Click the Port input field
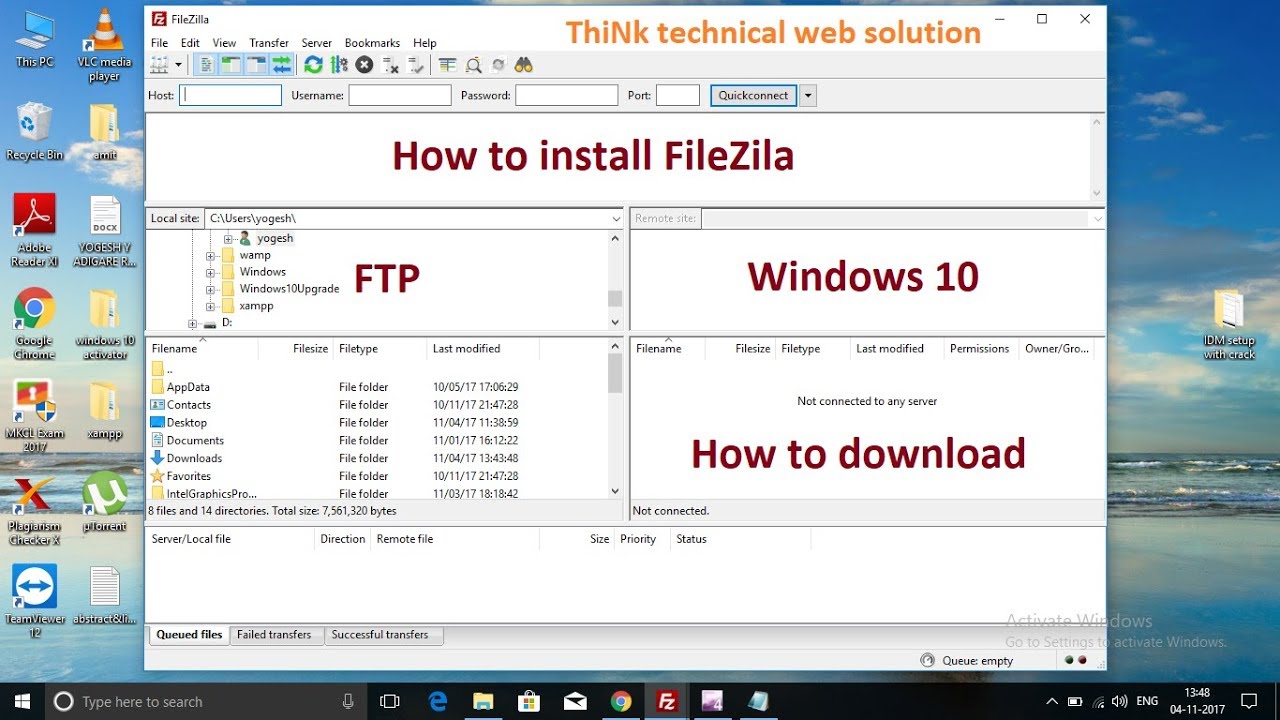 (x=678, y=95)
